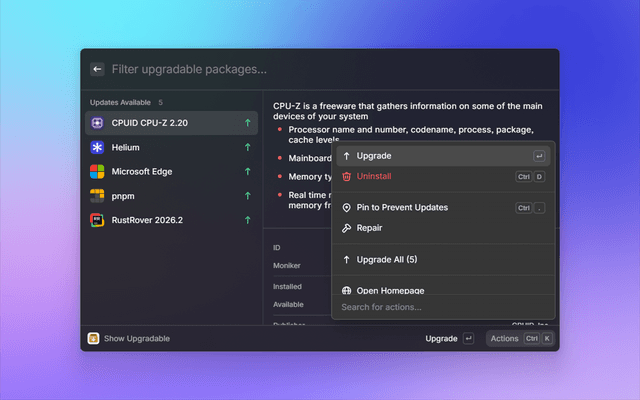Click the up-arrow icon next to Upgrade
The height and width of the screenshot is (400, 640).
[347, 156]
